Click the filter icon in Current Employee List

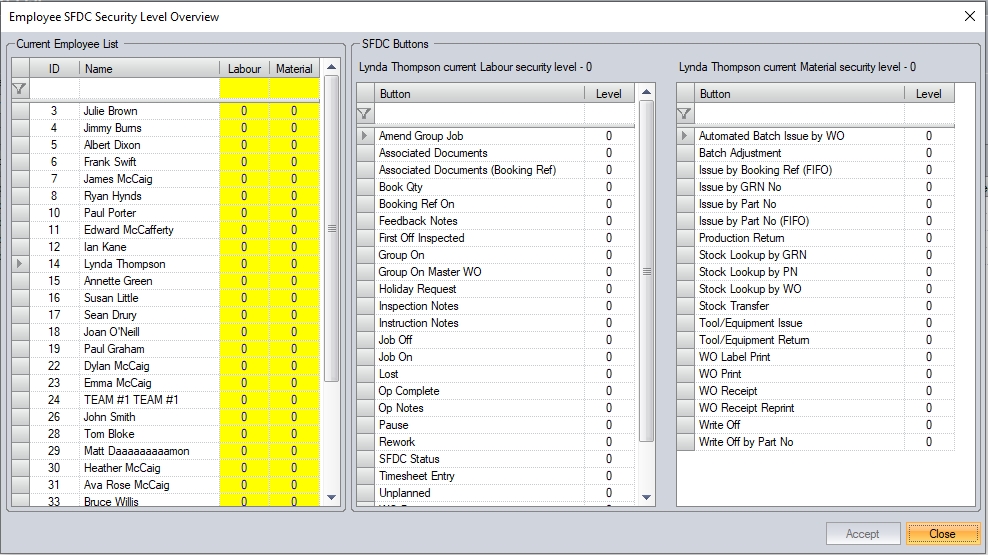coord(20,88)
